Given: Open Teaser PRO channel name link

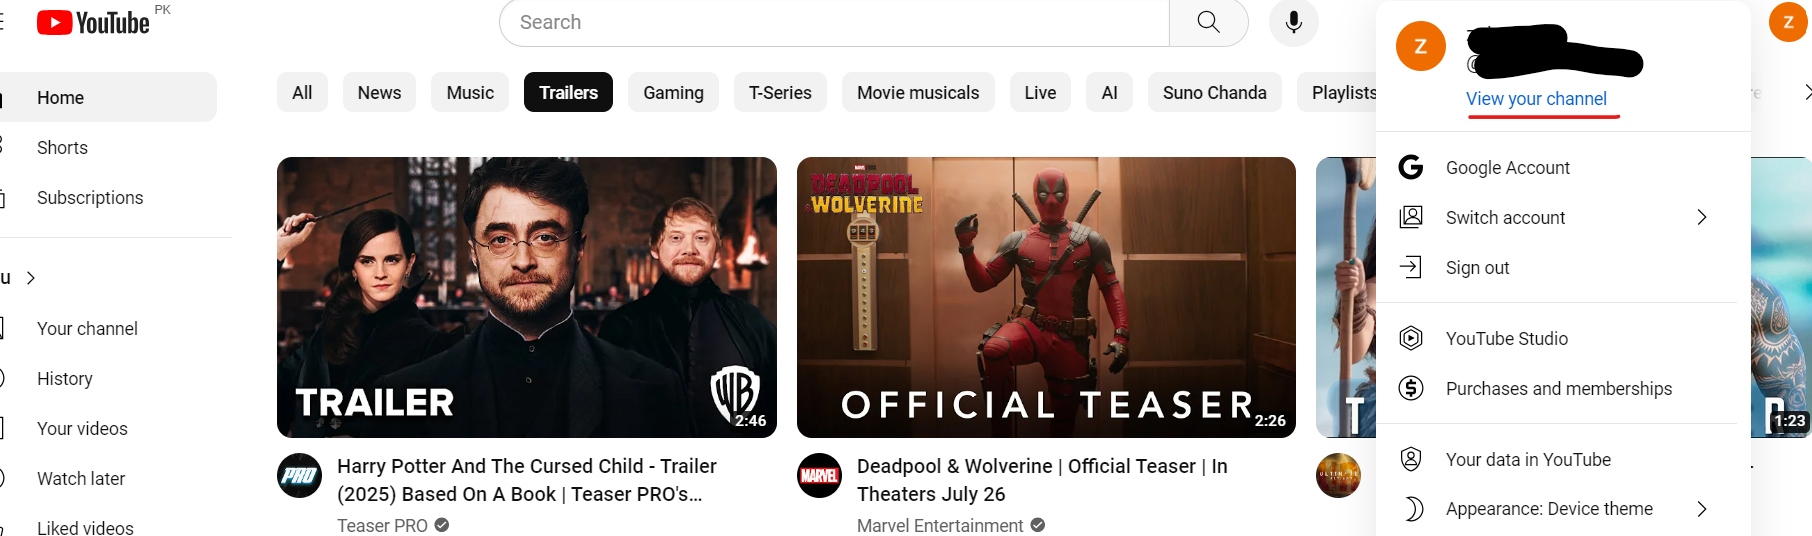Looking at the screenshot, I should 382,525.
